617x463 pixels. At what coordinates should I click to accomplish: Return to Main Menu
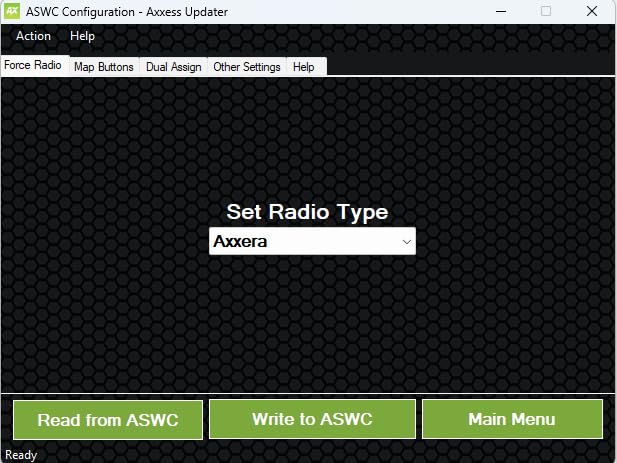tap(512, 419)
